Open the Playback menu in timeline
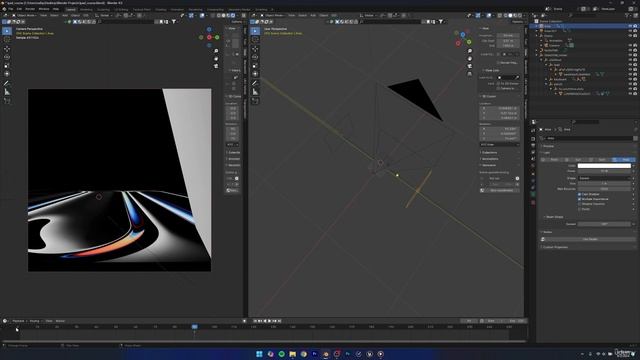The height and width of the screenshot is (360, 640). click(19, 321)
